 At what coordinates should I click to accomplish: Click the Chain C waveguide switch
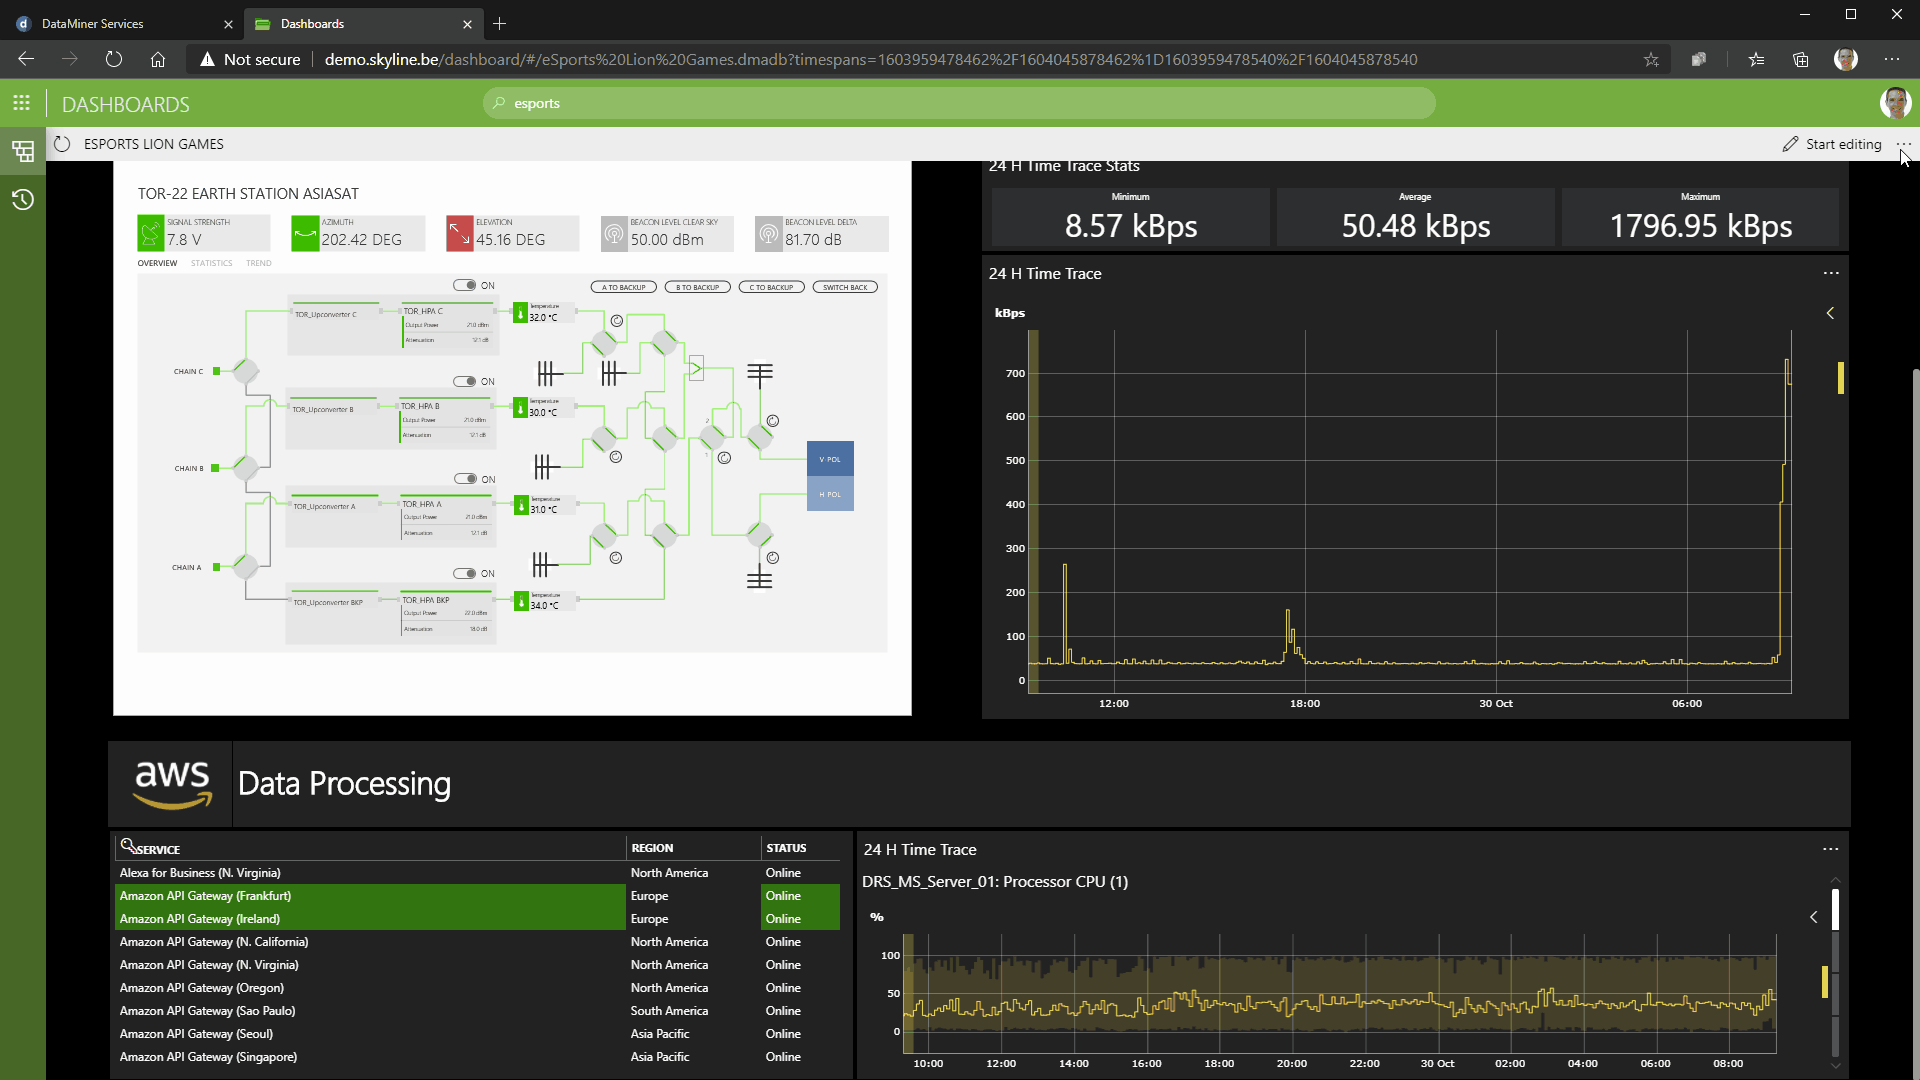coord(246,371)
